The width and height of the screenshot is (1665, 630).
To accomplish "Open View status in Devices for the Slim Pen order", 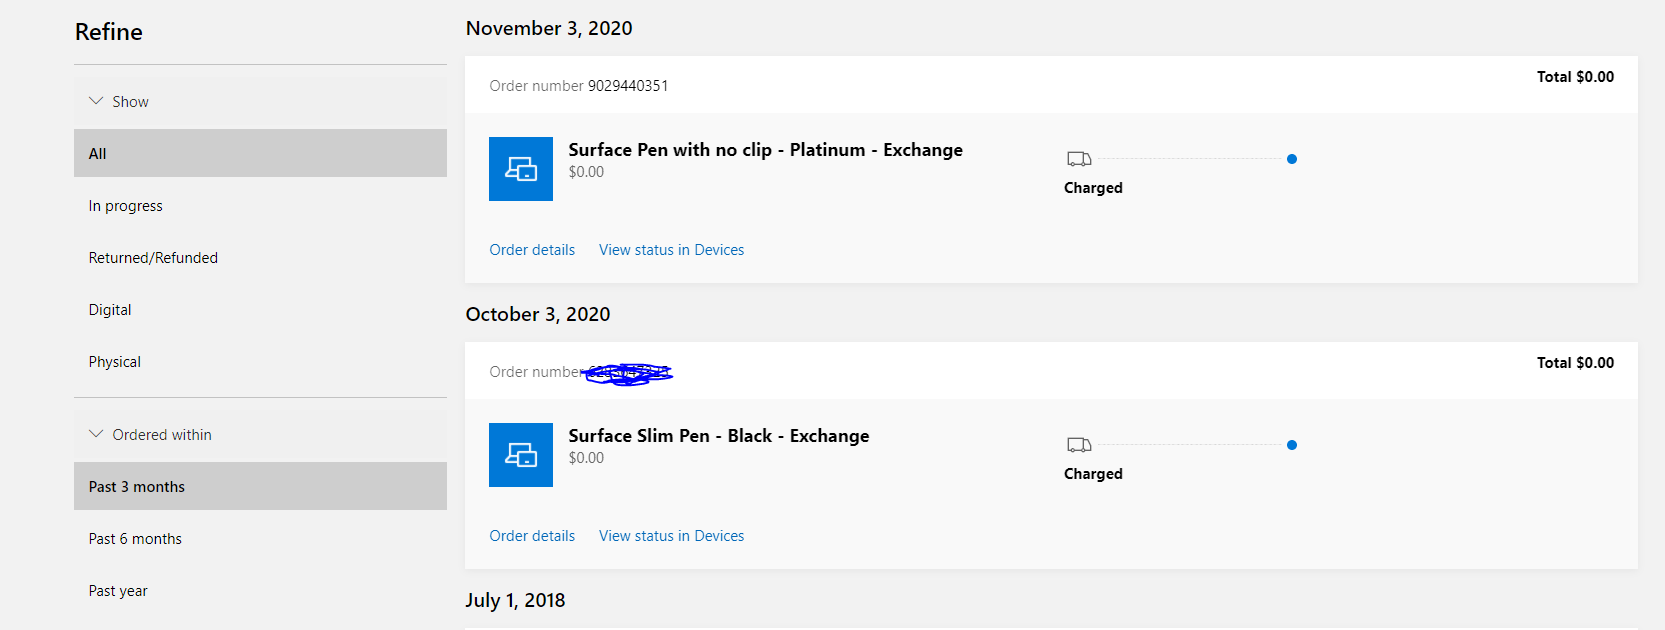I will 671,536.
